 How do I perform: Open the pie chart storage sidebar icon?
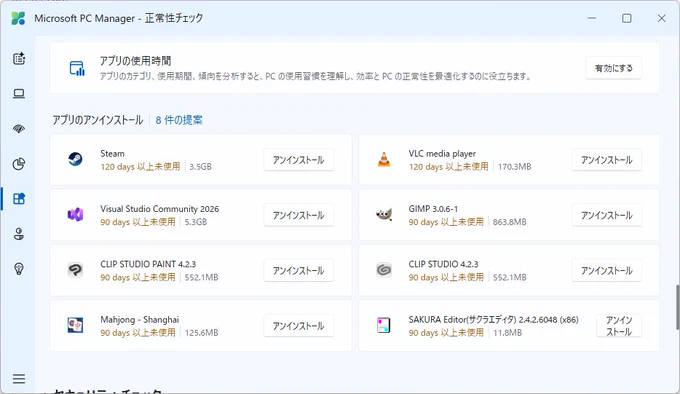[19, 164]
